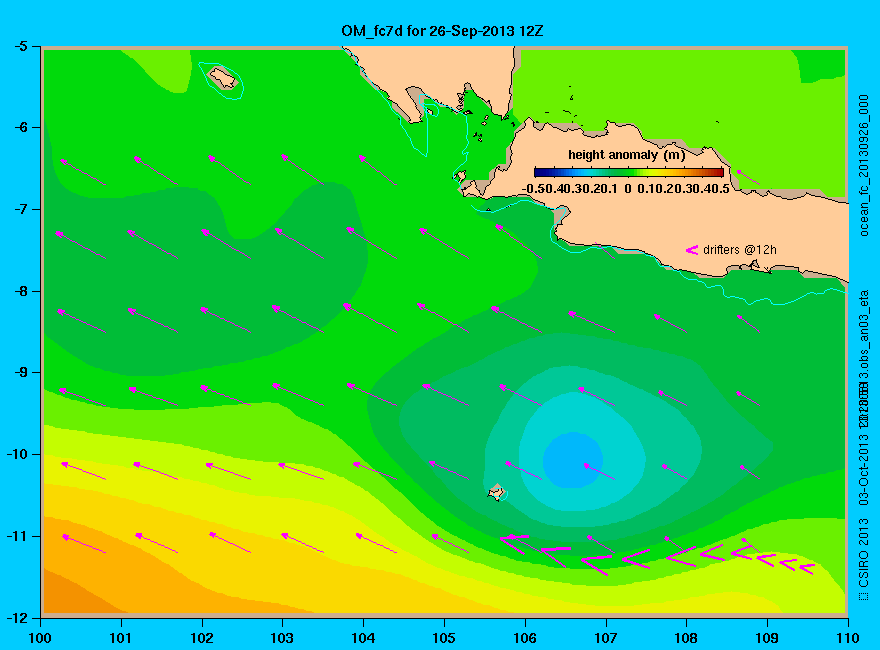Click longitude axis label 102

click(x=201, y=638)
